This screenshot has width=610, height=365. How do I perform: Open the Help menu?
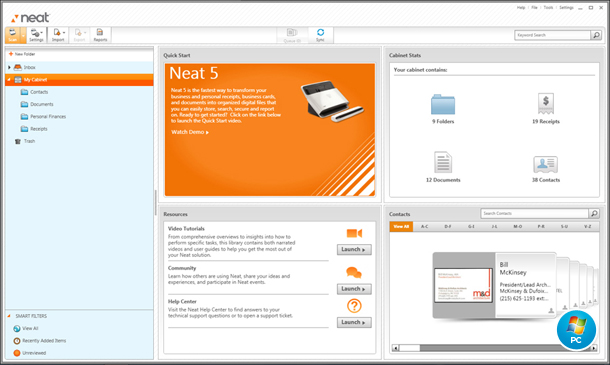coord(521,7)
